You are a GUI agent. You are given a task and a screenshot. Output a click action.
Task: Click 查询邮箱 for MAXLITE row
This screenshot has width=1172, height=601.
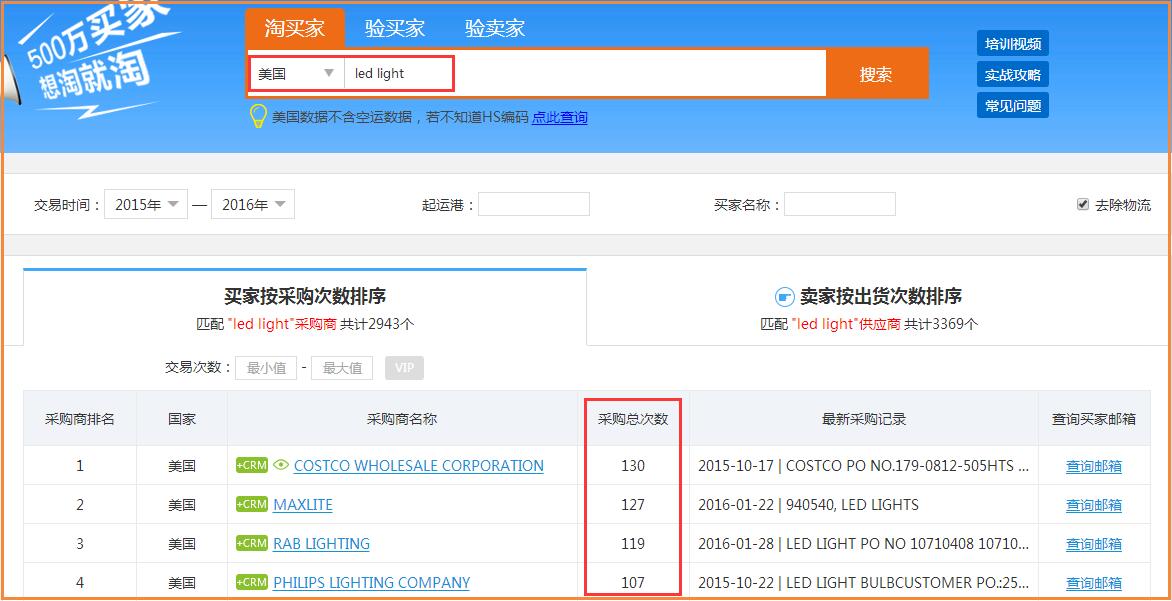click(1094, 505)
